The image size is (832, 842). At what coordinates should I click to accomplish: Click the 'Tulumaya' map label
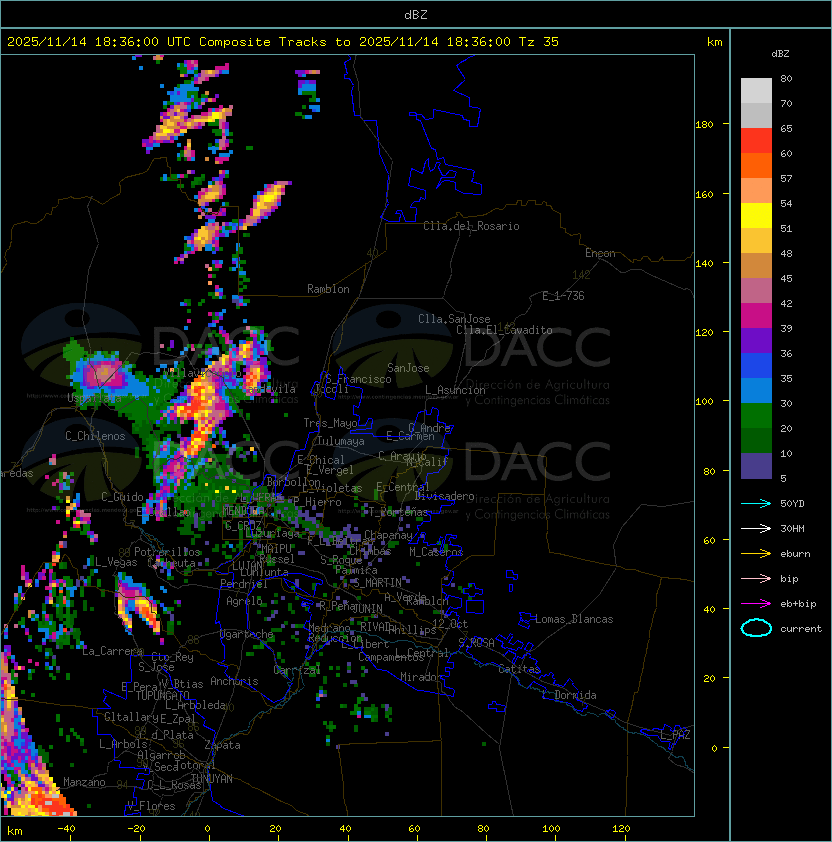[x=341, y=441]
